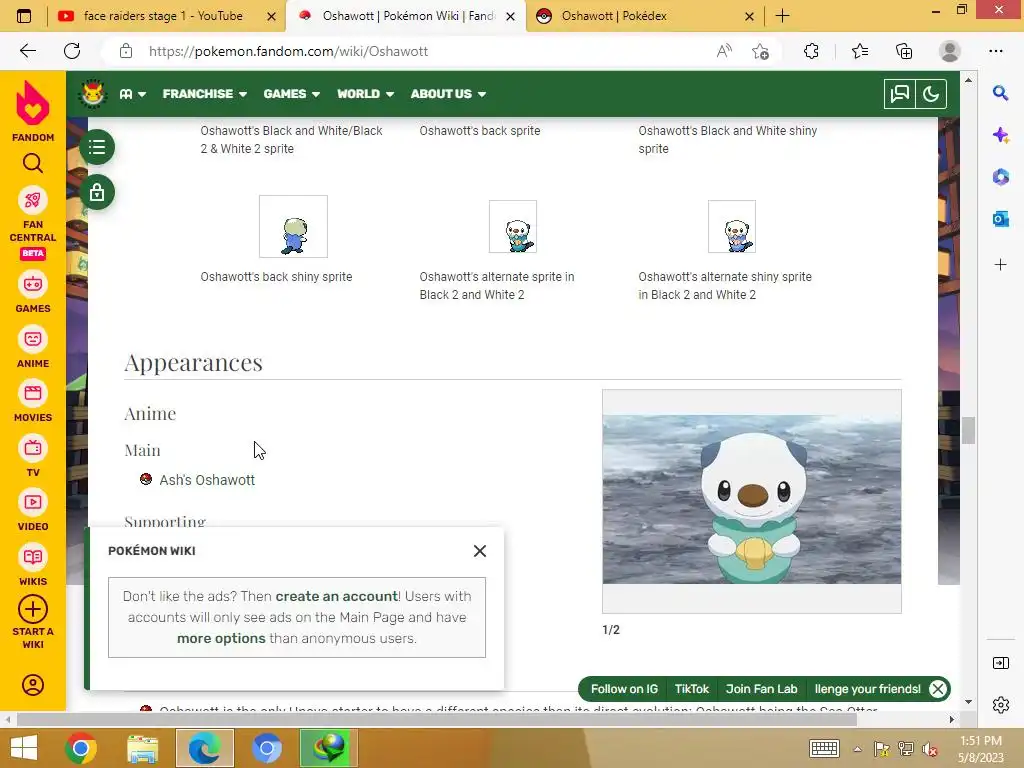
Task: Close the Pokémon Wiki notice popup
Action: coord(480,551)
